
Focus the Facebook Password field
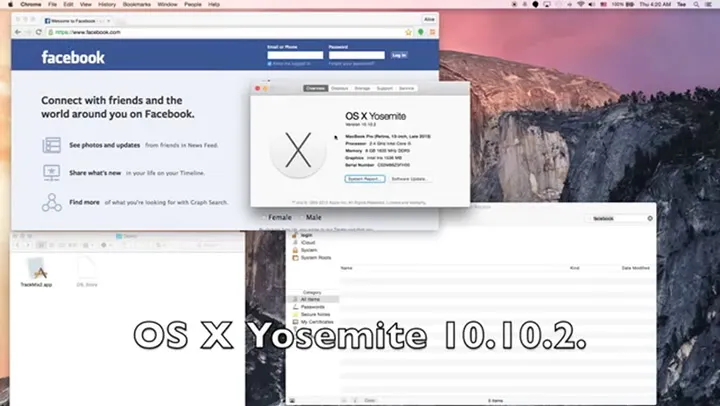pyautogui.click(x=357, y=55)
